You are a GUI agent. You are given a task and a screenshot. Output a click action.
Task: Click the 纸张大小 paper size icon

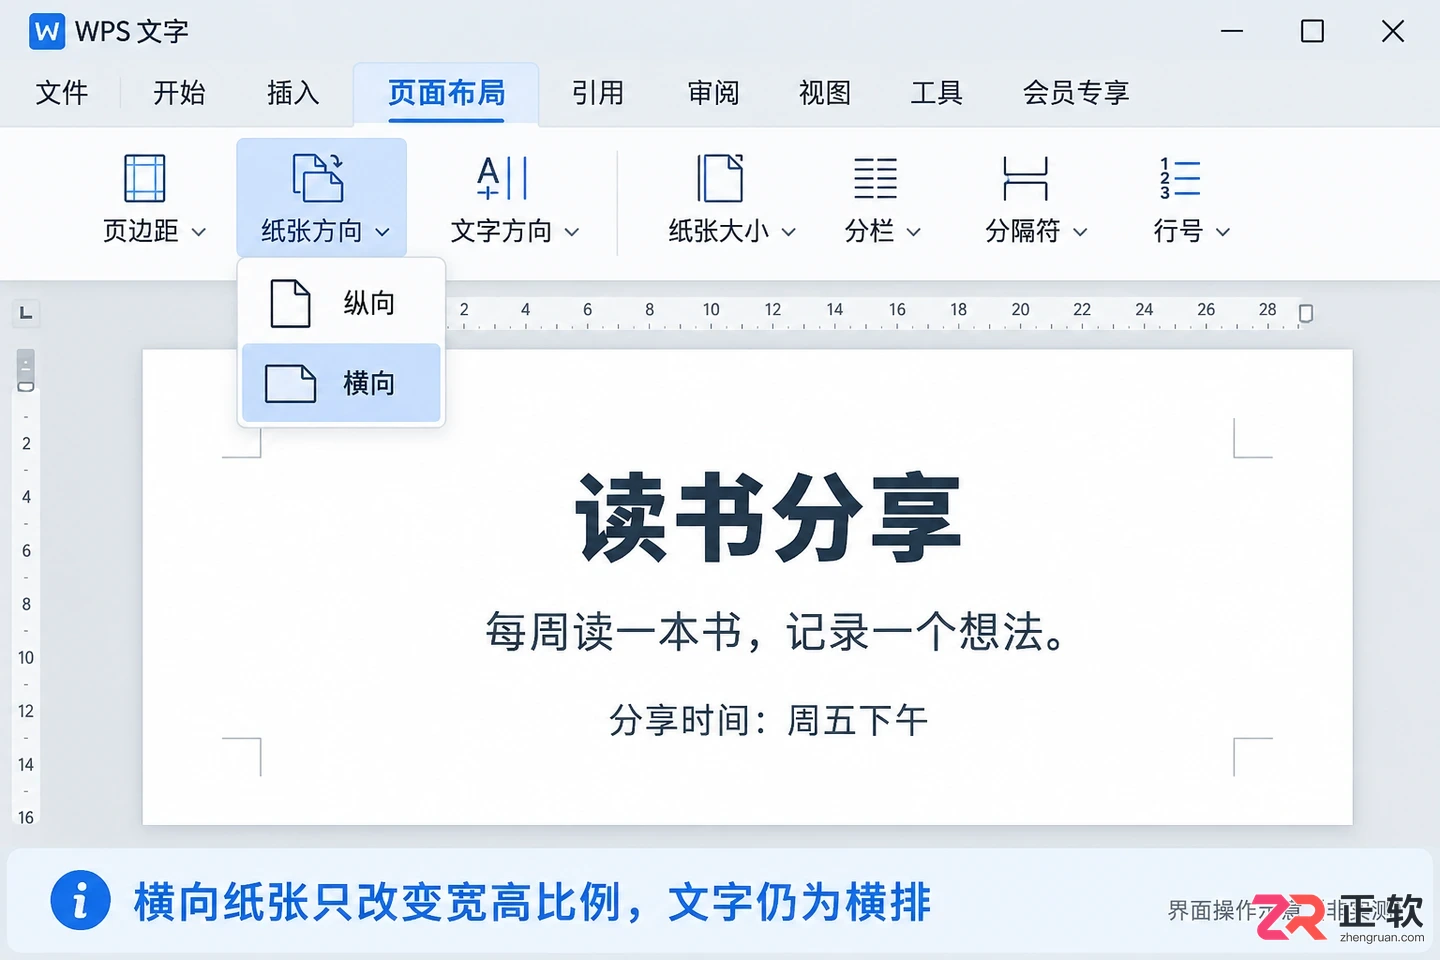pos(720,178)
